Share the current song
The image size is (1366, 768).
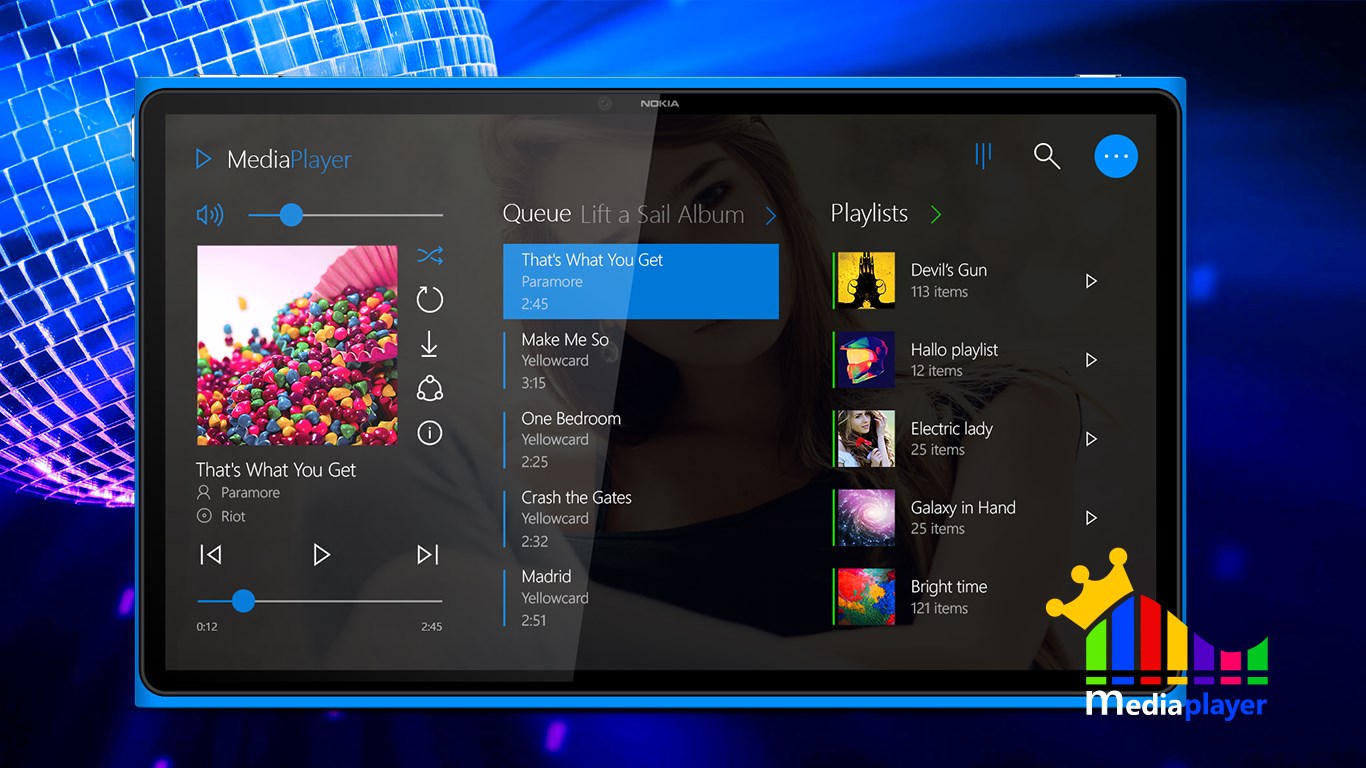point(430,389)
